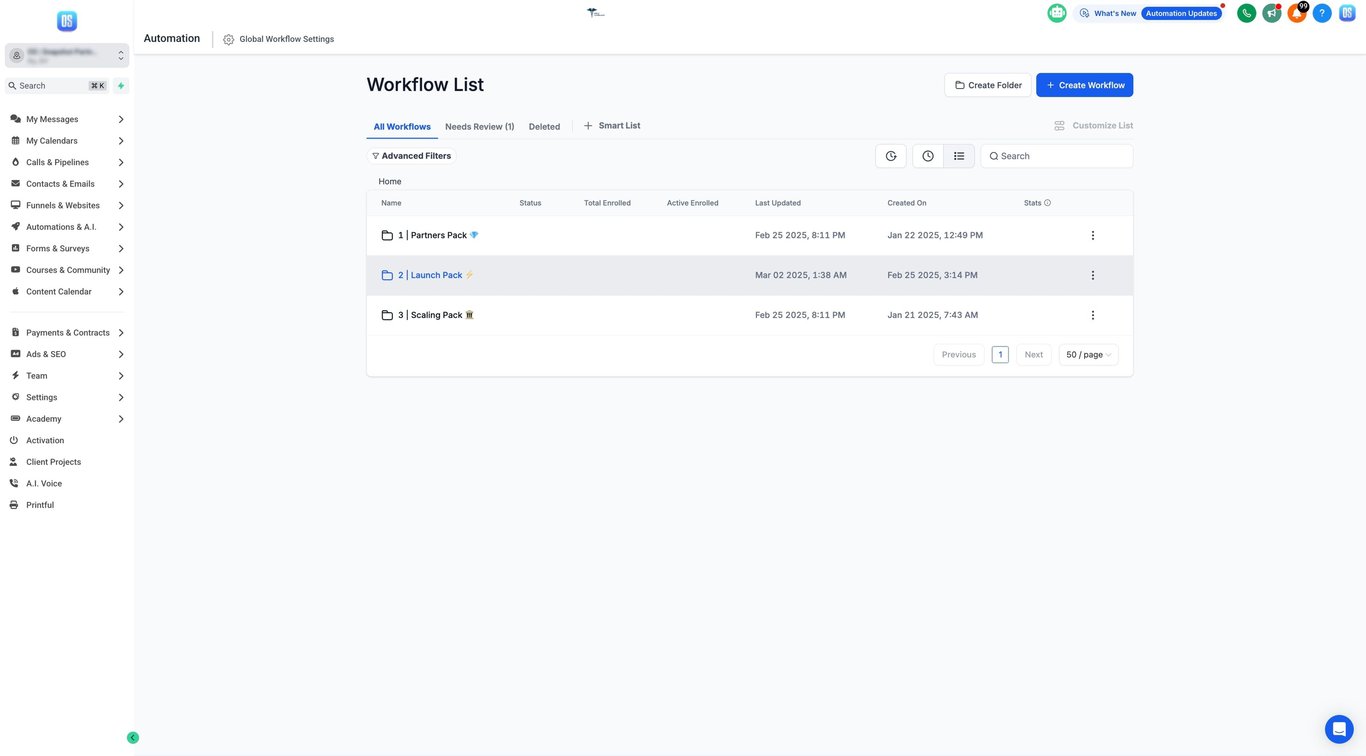Go to the Next page

click(x=1034, y=355)
